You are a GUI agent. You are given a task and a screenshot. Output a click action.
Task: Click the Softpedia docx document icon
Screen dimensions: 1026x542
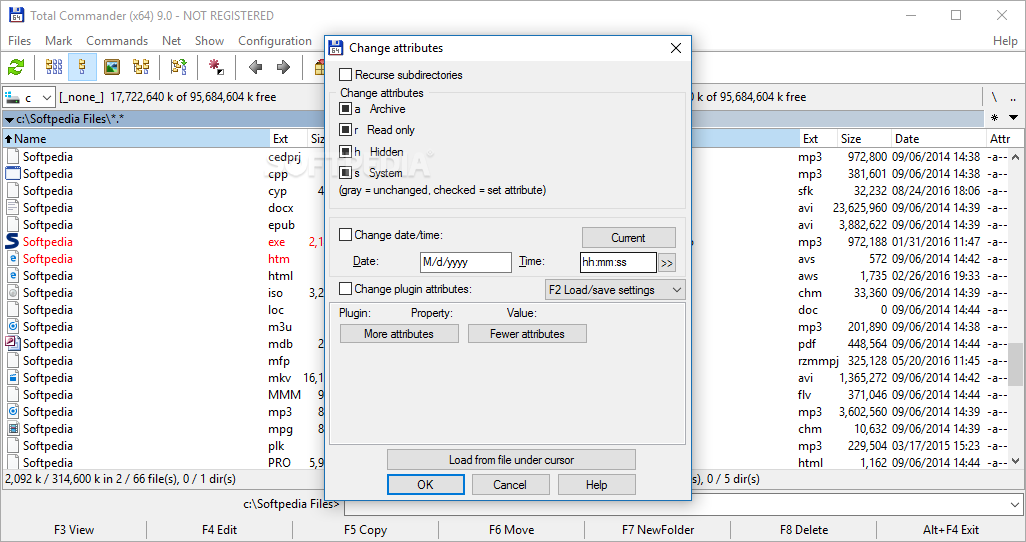pyautogui.click(x=12, y=208)
